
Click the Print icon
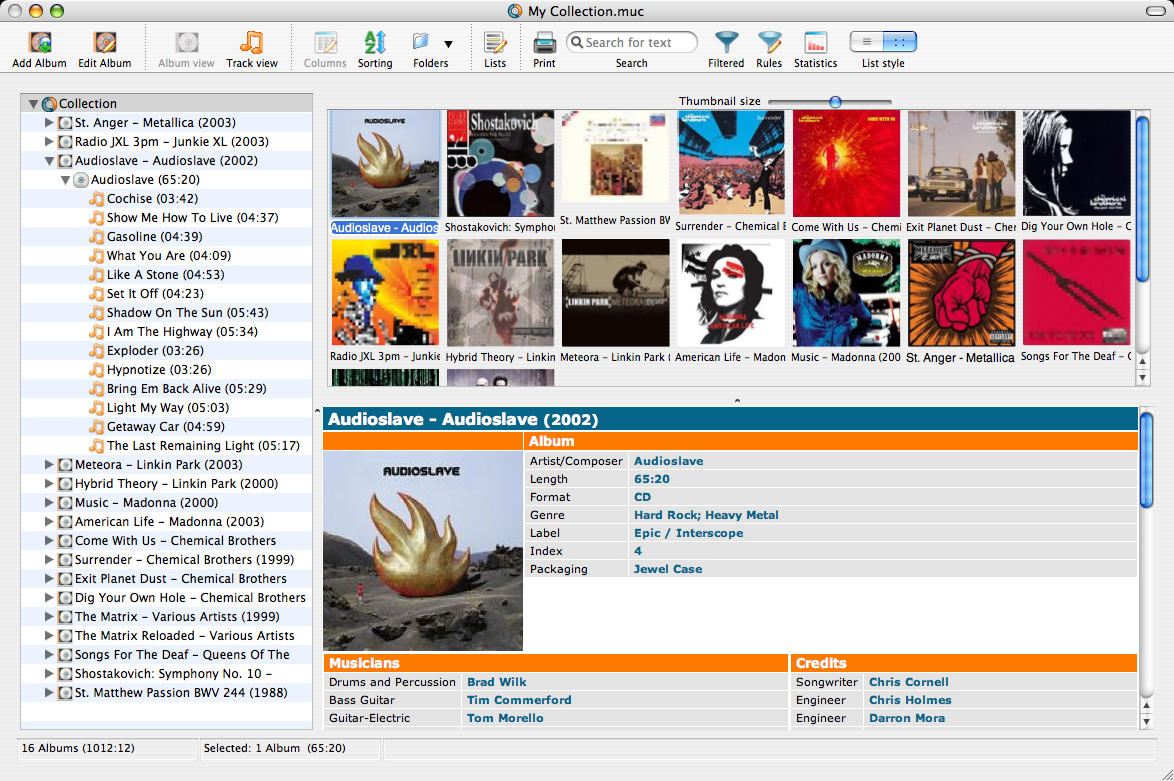click(544, 43)
